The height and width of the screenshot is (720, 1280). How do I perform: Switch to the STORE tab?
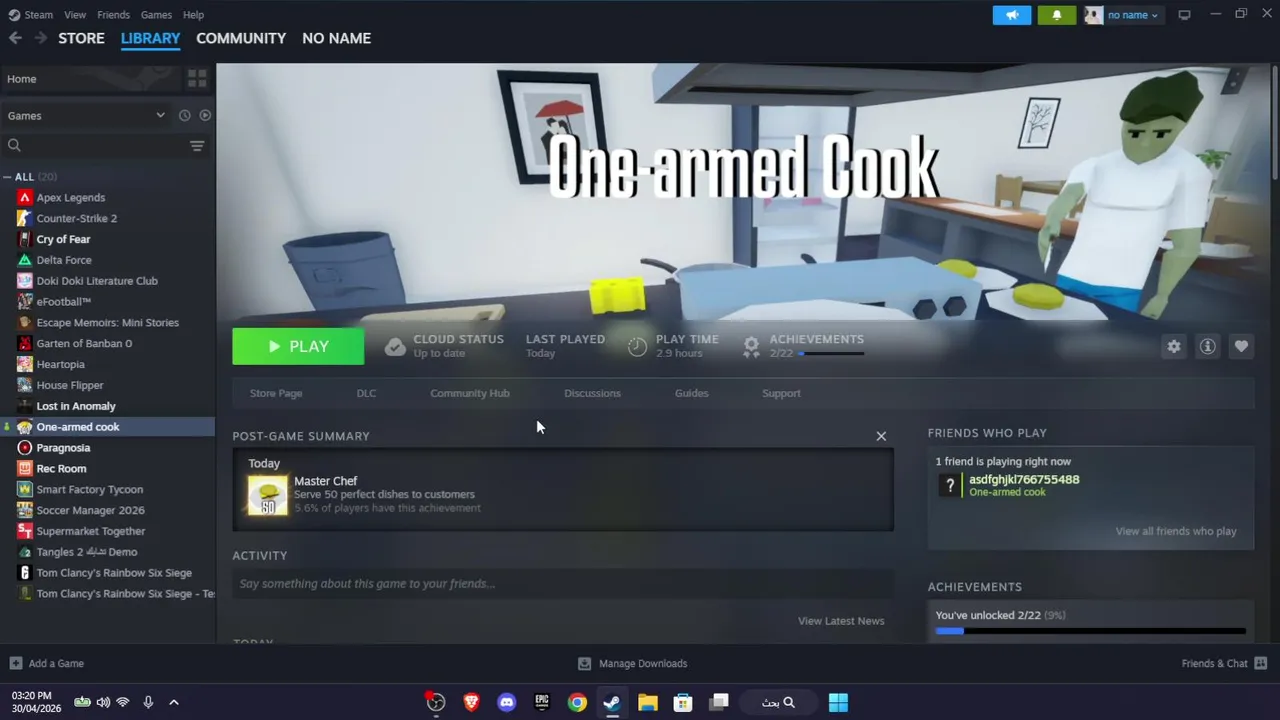click(81, 38)
